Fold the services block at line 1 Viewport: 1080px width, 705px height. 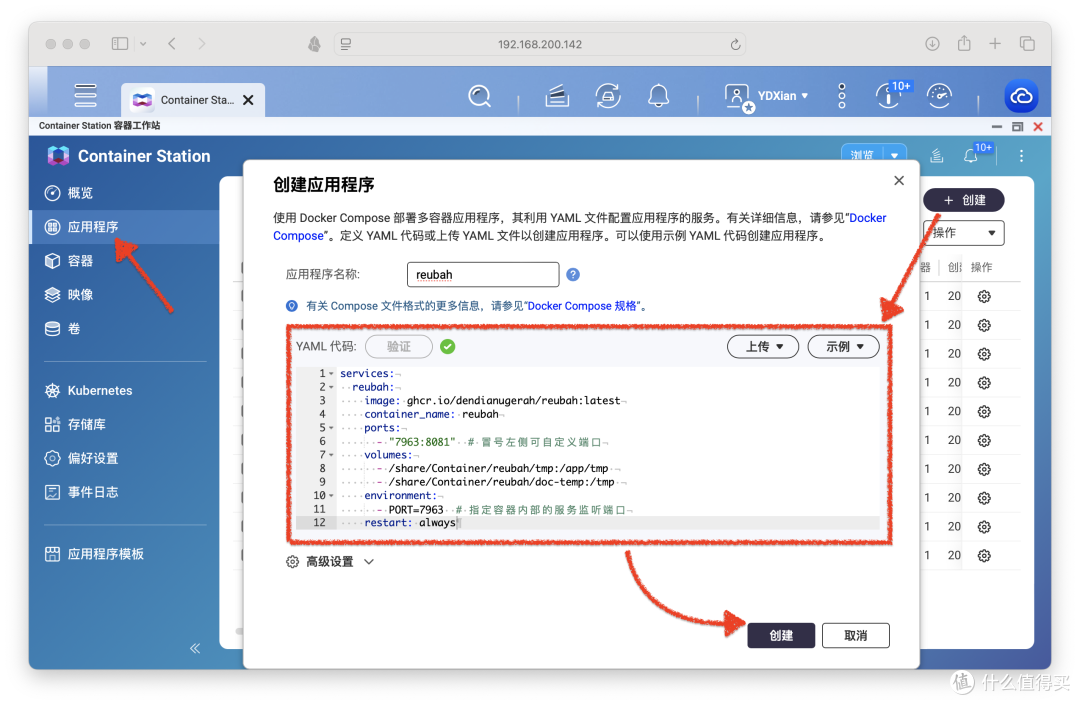click(331, 373)
